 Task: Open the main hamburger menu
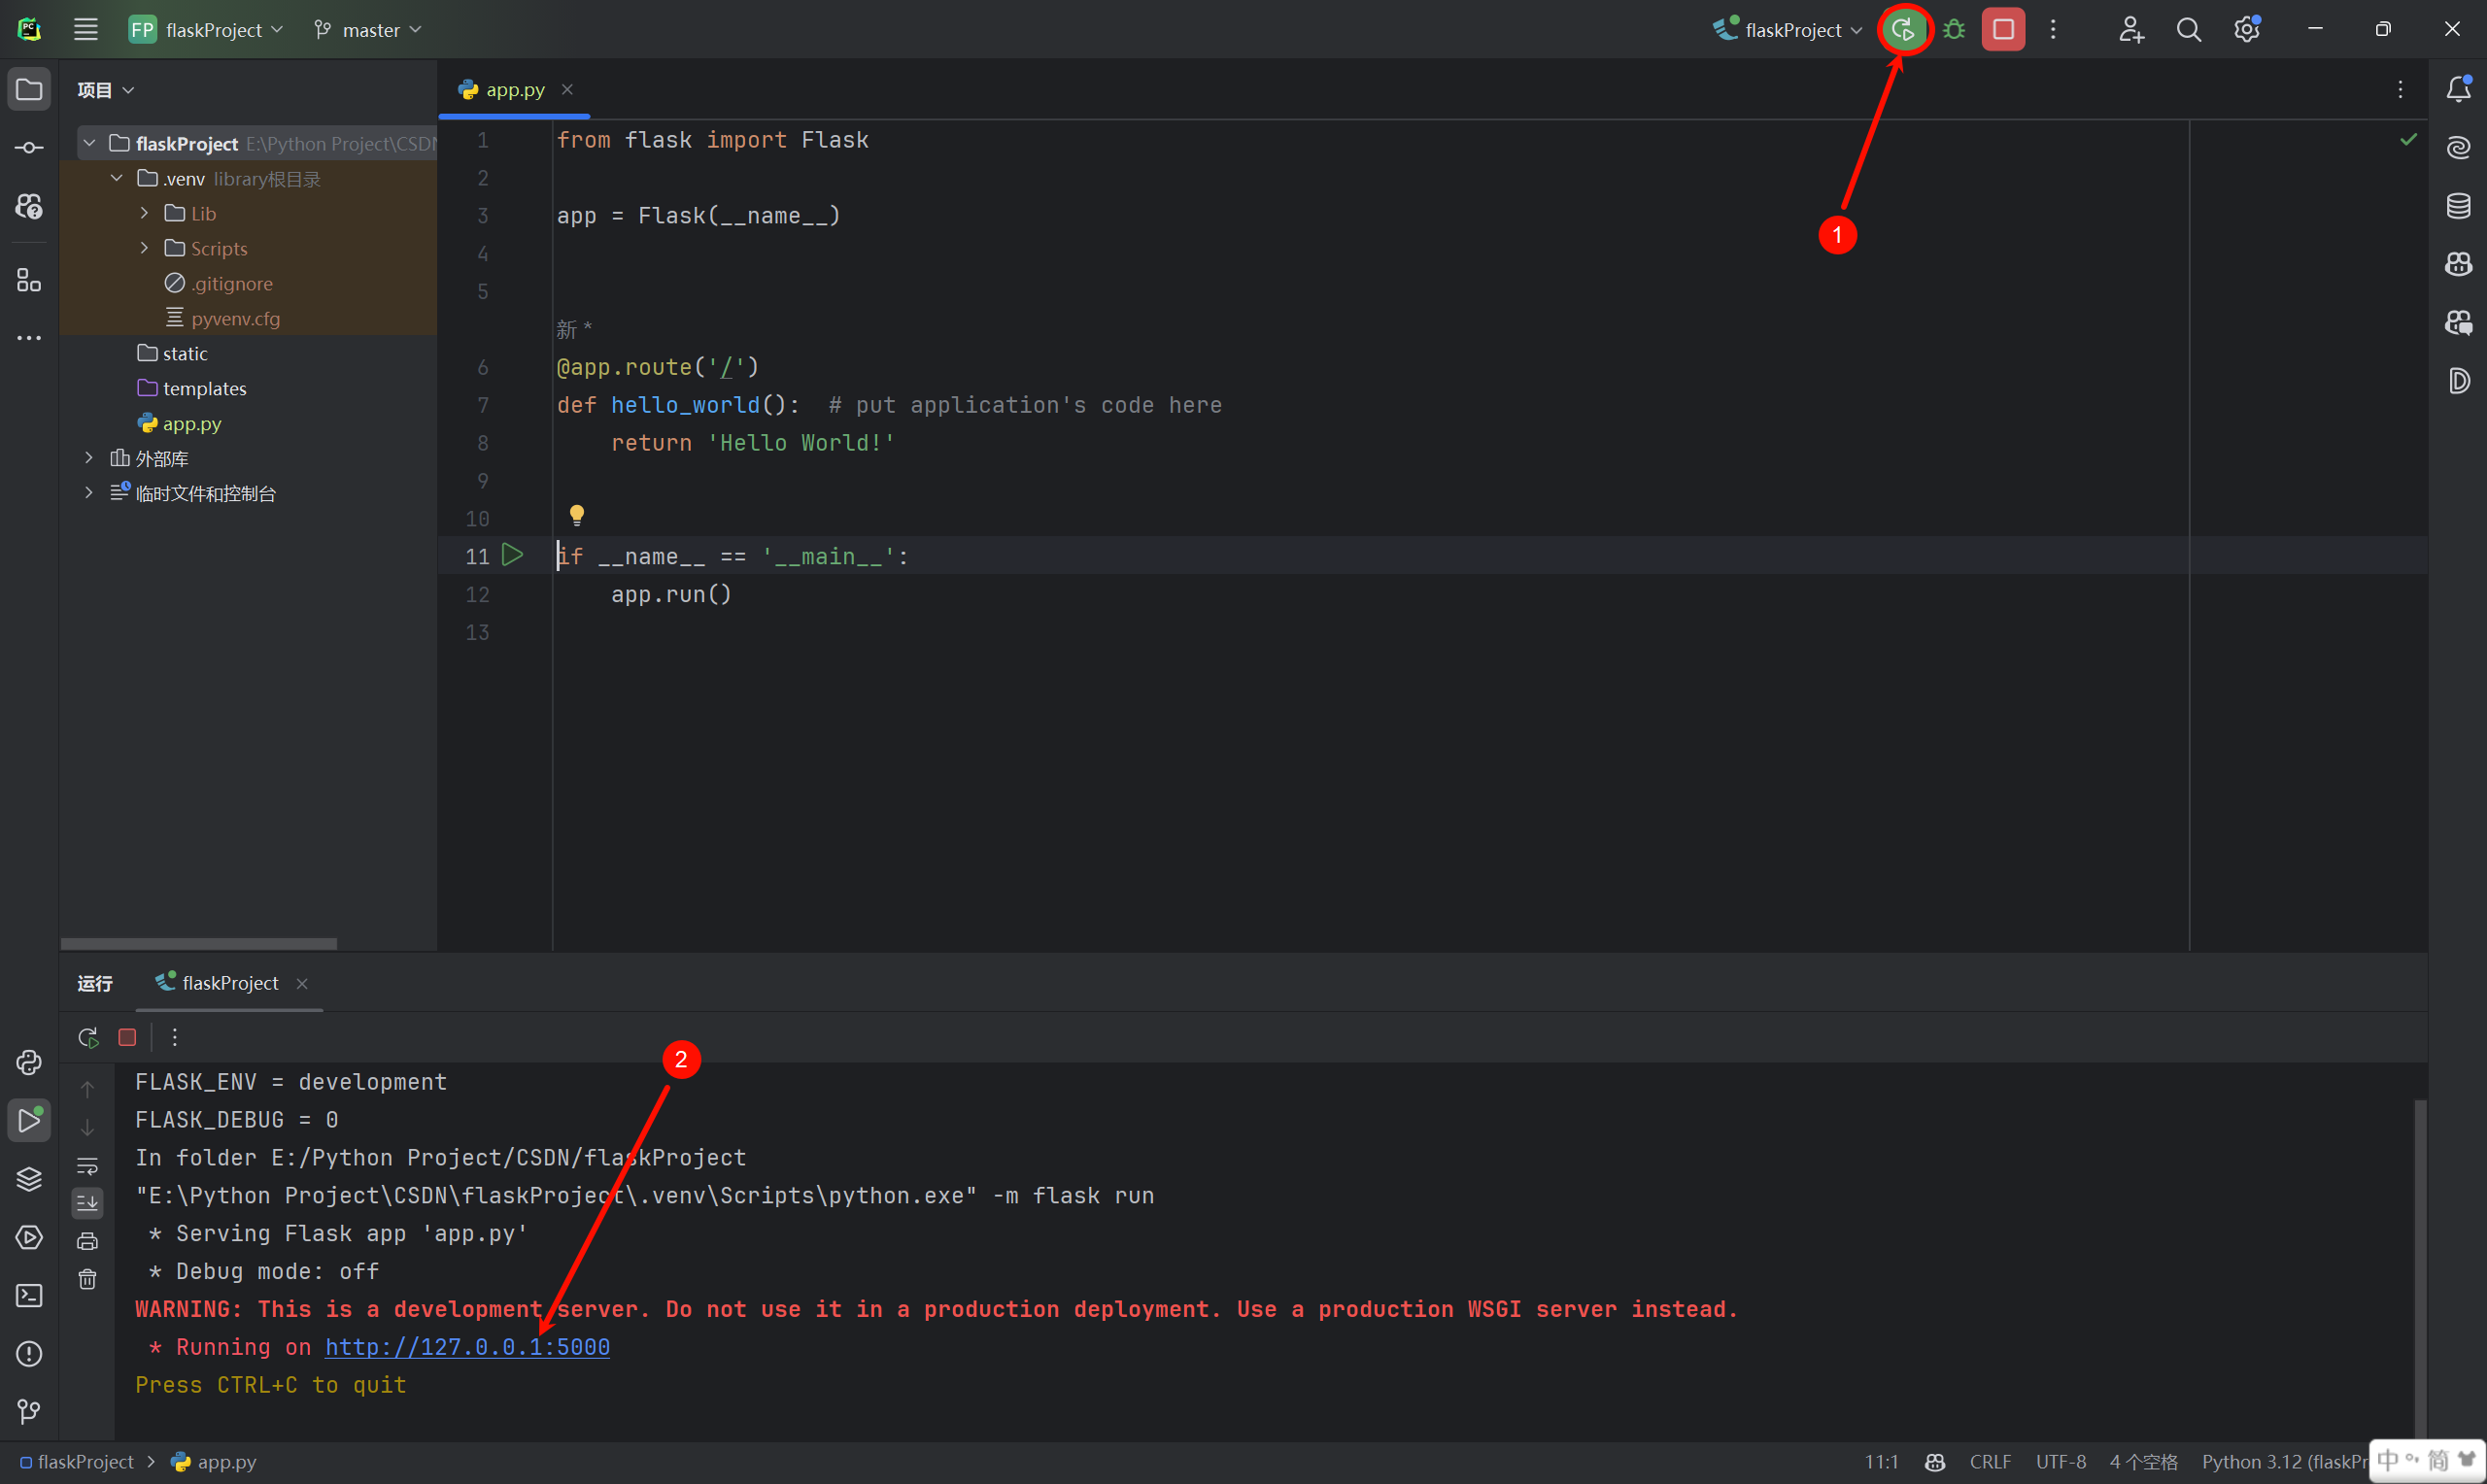click(86, 29)
